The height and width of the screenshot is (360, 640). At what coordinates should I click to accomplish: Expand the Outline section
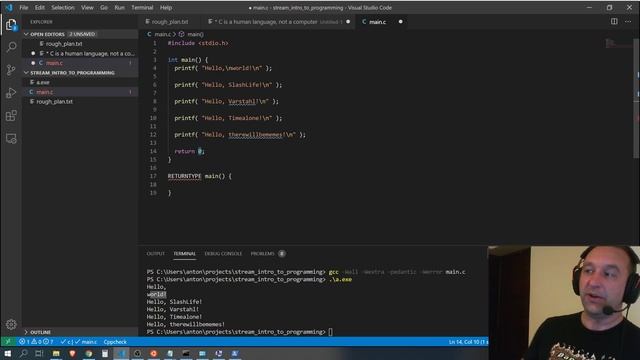(x=80, y=332)
